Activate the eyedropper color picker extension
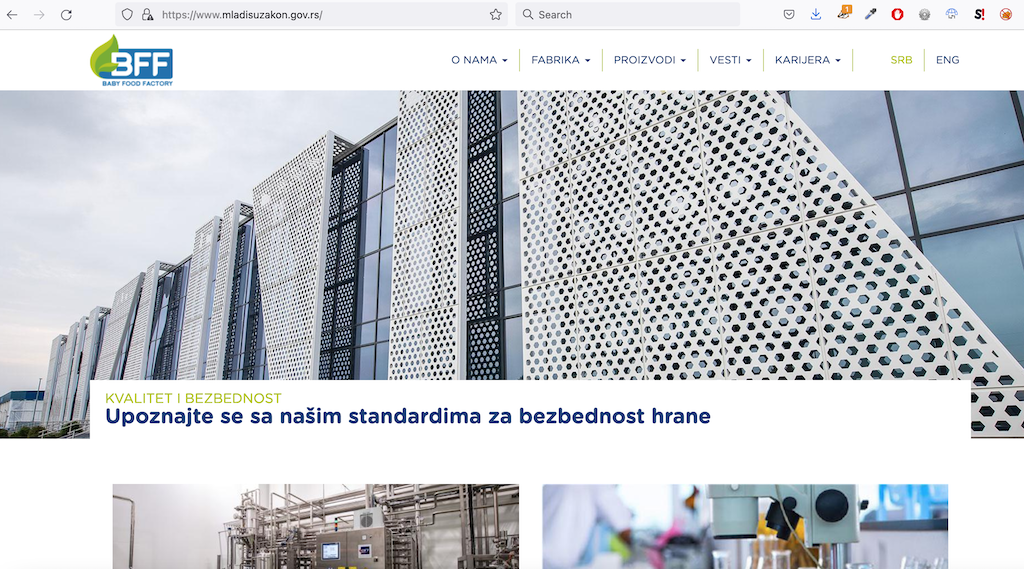 tap(871, 14)
